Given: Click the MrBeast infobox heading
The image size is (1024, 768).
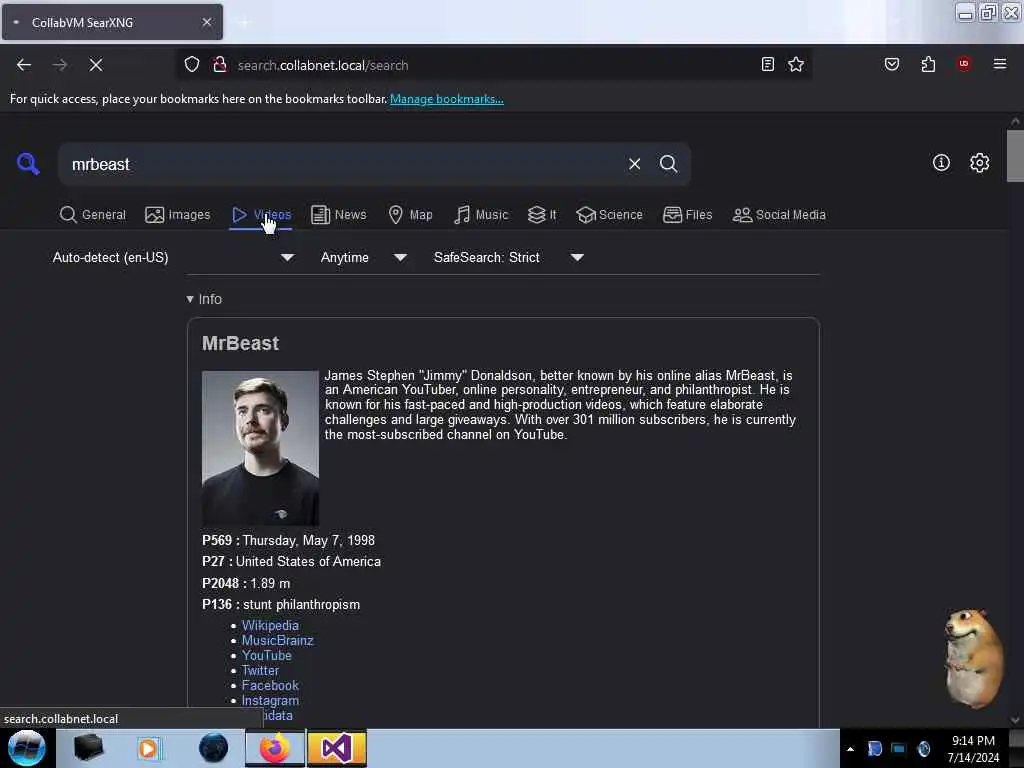Looking at the screenshot, I should coord(240,344).
